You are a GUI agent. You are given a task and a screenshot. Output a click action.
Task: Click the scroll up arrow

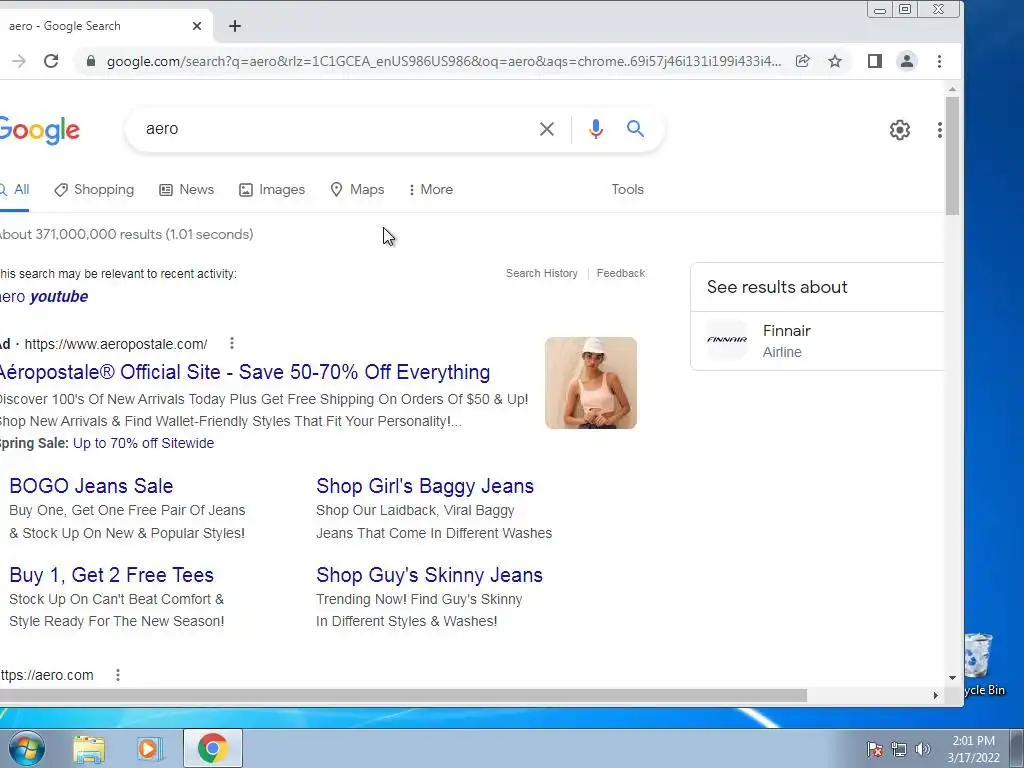[x=952, y=89]
